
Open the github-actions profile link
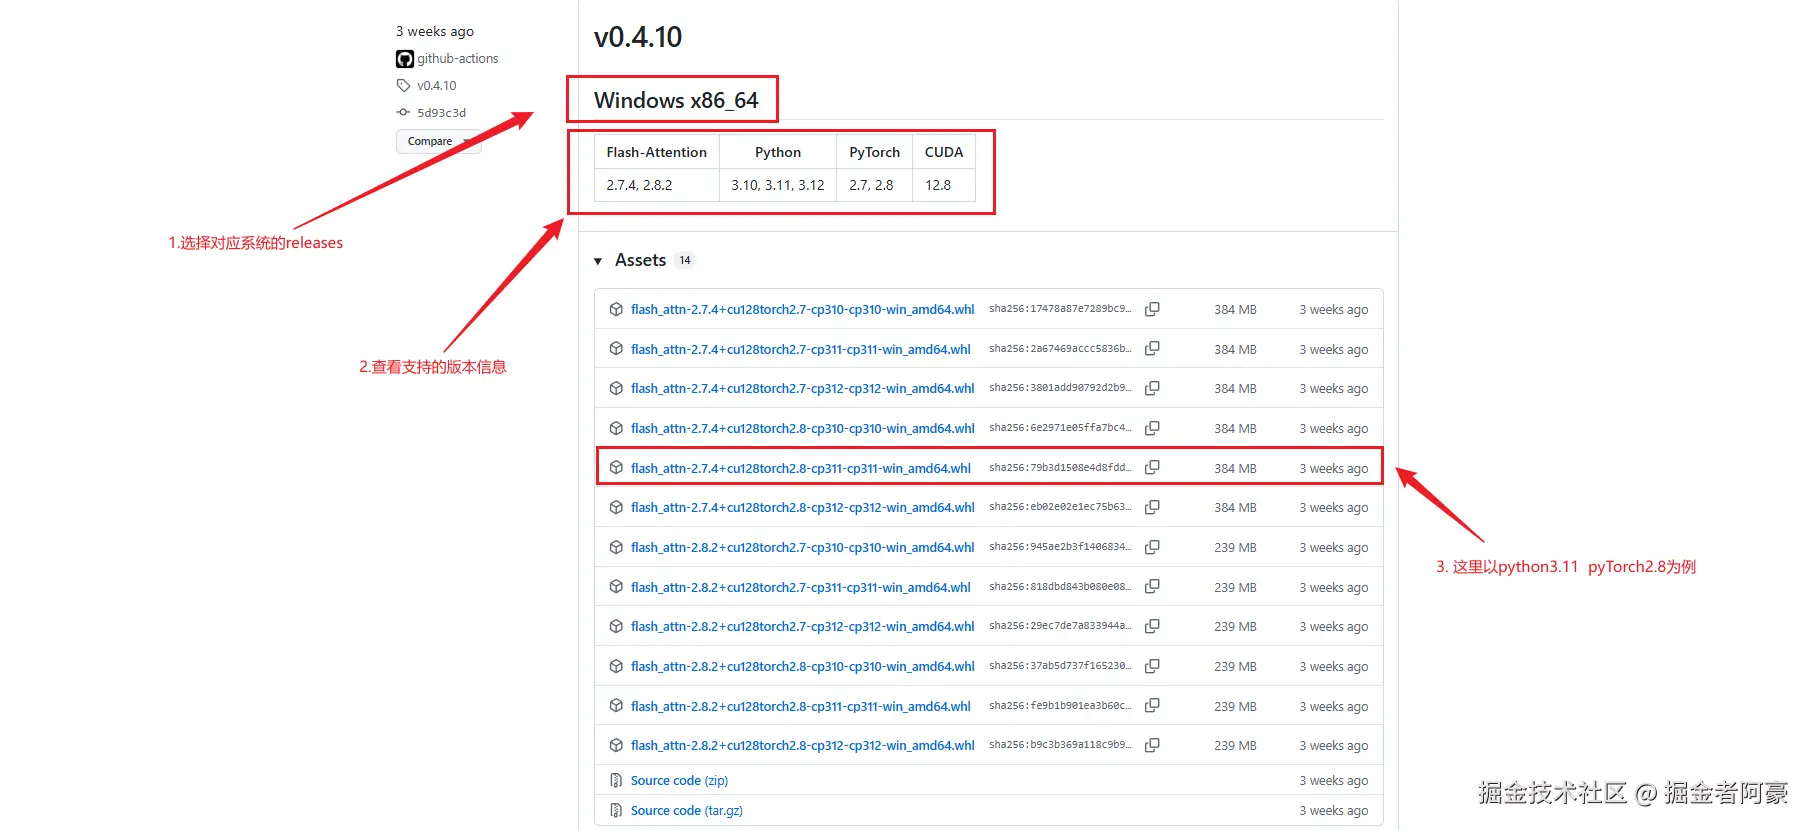457,59
